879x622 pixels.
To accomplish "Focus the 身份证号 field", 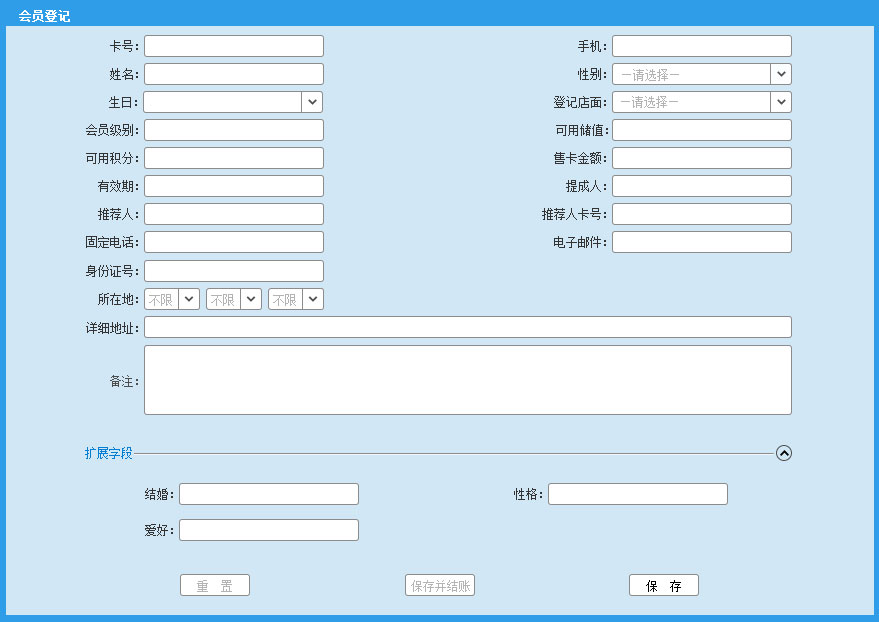I will click(x=234, y=271).
